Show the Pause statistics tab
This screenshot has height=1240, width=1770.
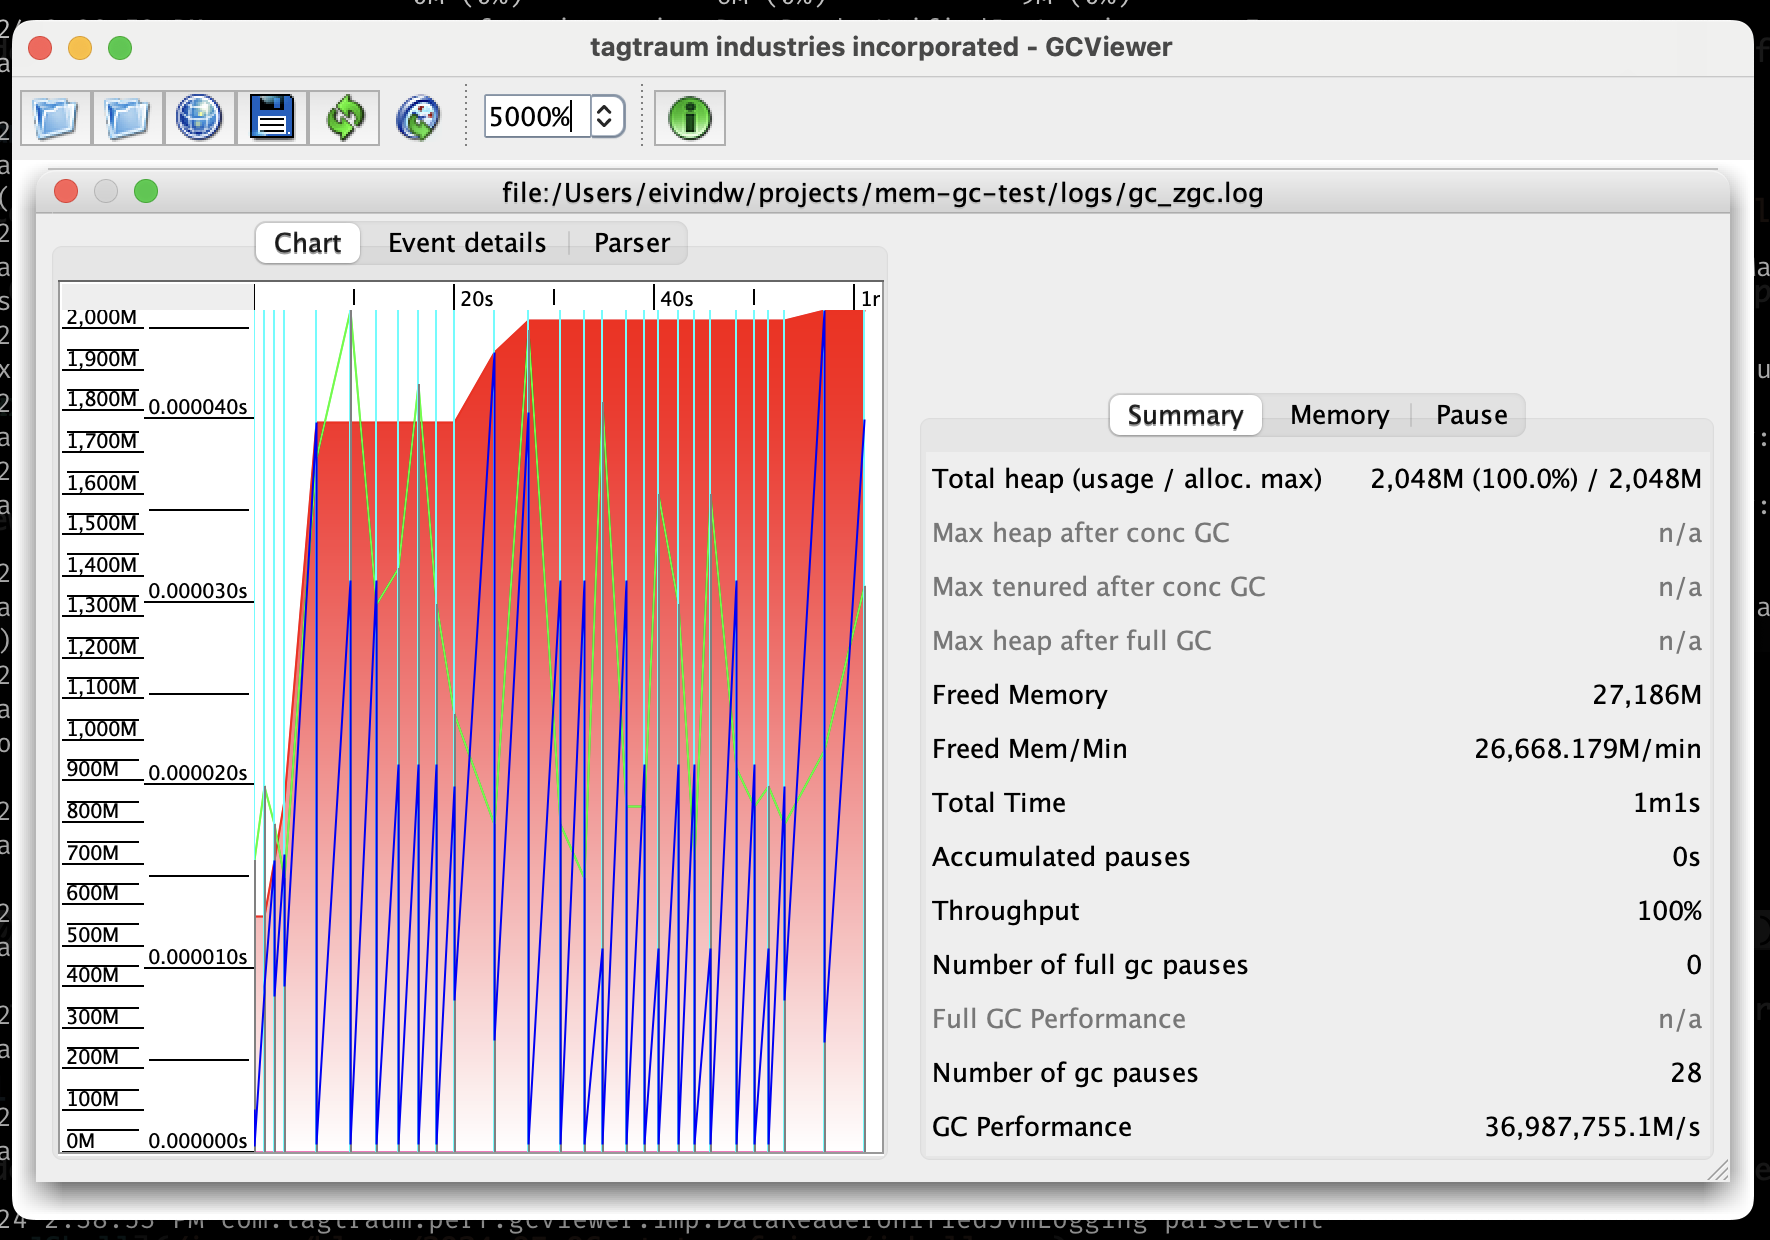pos(1471,415)
